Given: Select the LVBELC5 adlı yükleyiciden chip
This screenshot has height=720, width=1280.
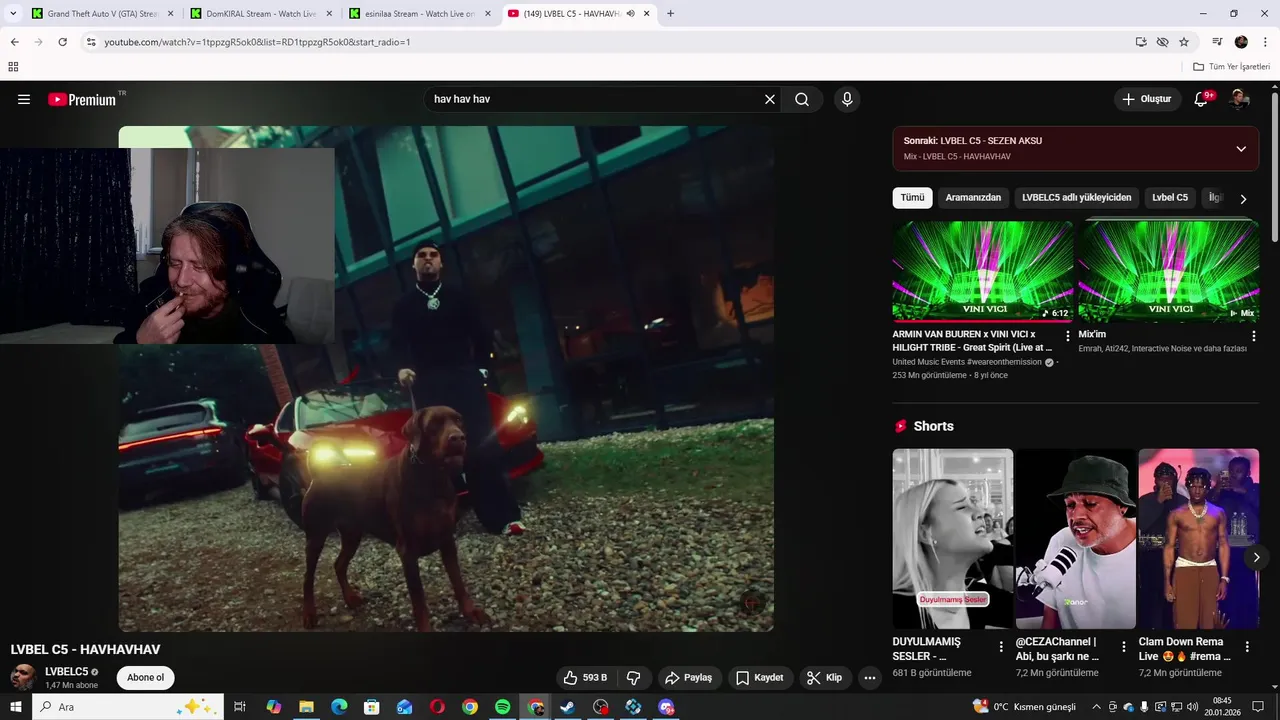Looking at the screenshot, I should point(1076,197).
